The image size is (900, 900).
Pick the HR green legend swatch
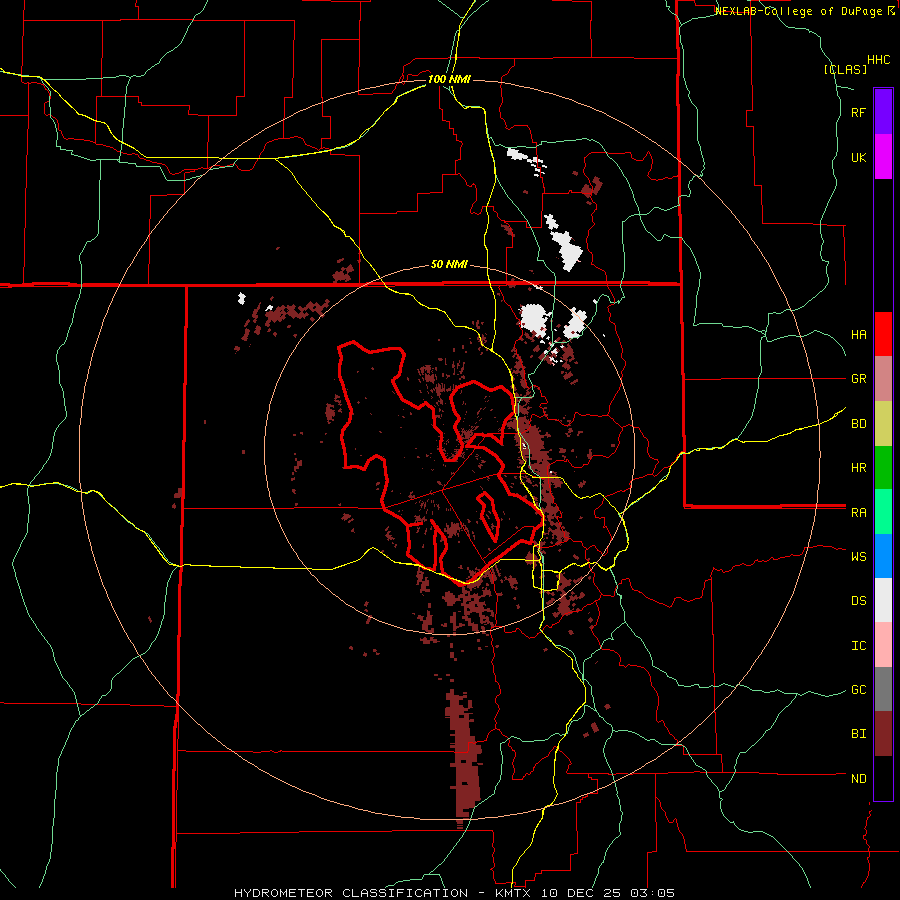[883, 468]
